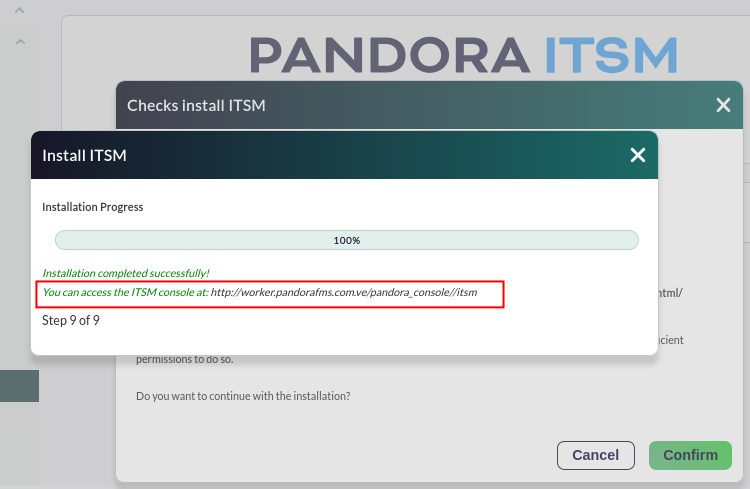Click the Installation completed successfully message
This screenshot has height=489, width=750.
[x=126, y=273]
